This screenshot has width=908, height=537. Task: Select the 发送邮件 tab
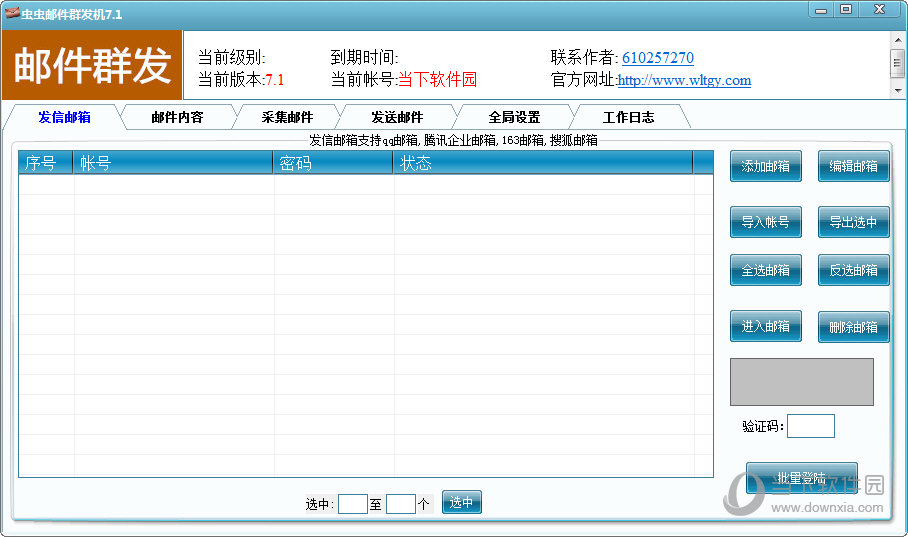397,117
